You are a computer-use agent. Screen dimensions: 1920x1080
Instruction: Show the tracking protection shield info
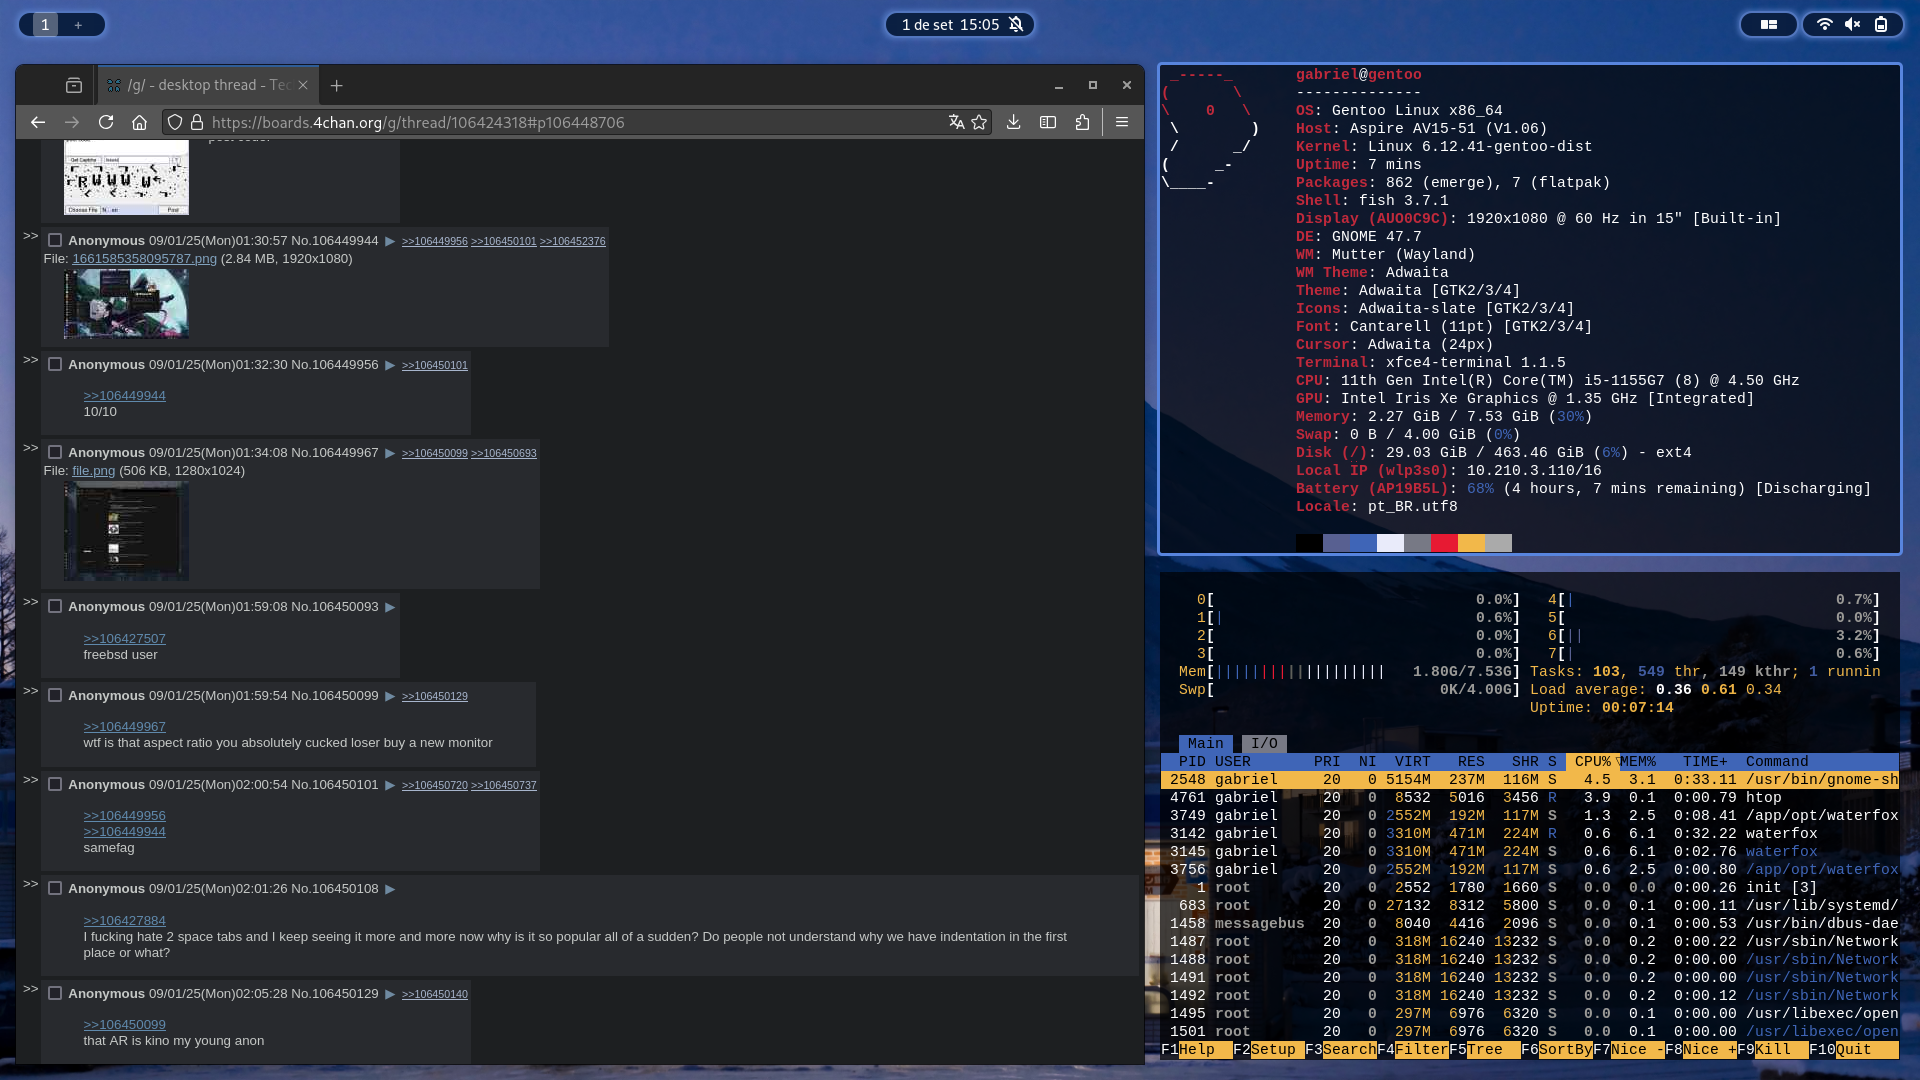coord(175,122)
